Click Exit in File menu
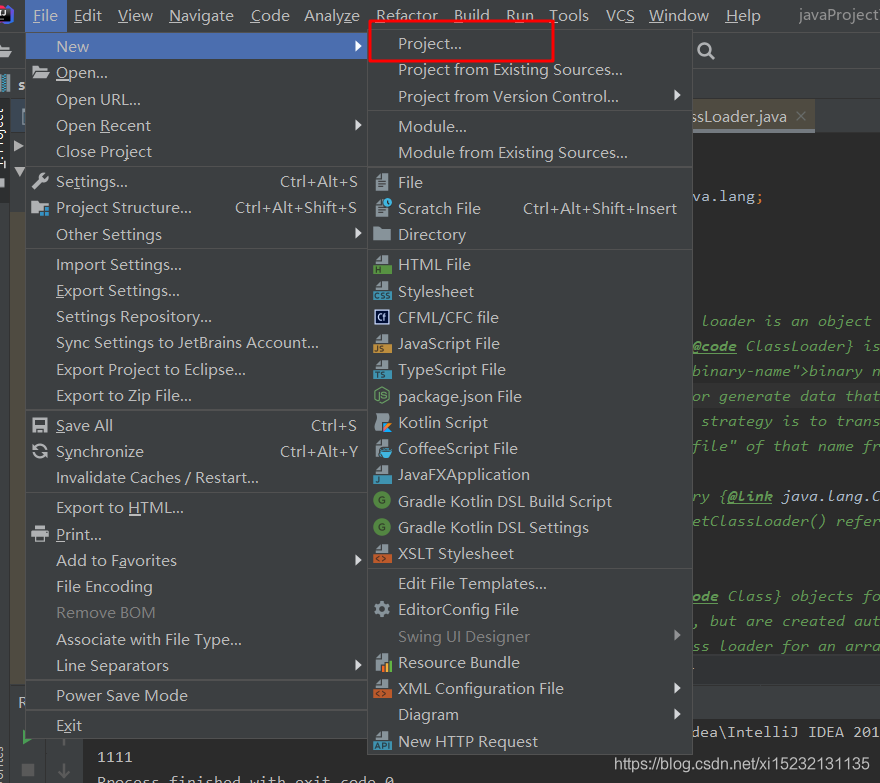This screenshot has height=783, width=880. [x=196, y=725]
